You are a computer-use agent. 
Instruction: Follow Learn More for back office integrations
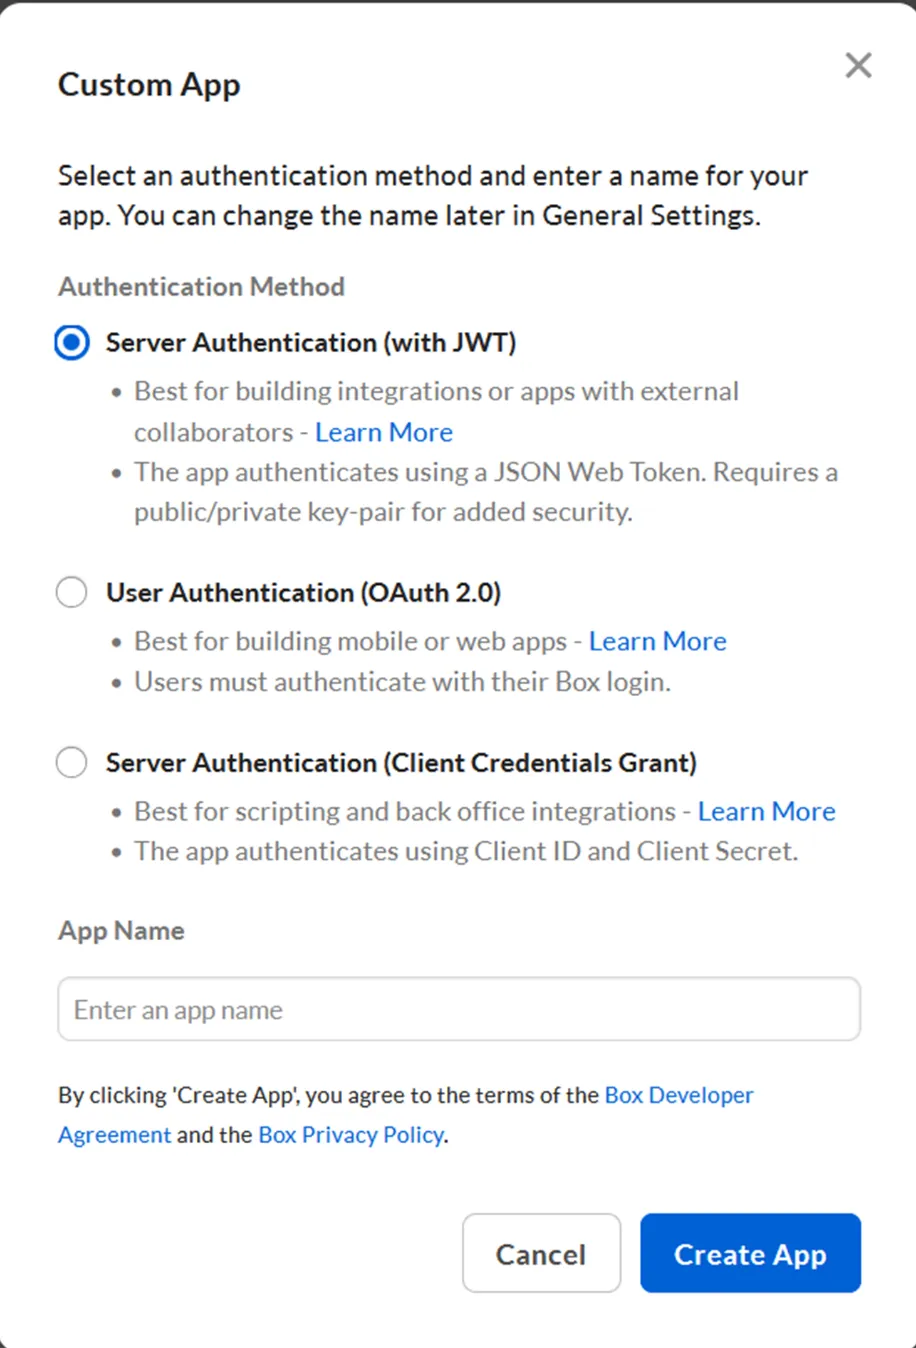(766, 811)
